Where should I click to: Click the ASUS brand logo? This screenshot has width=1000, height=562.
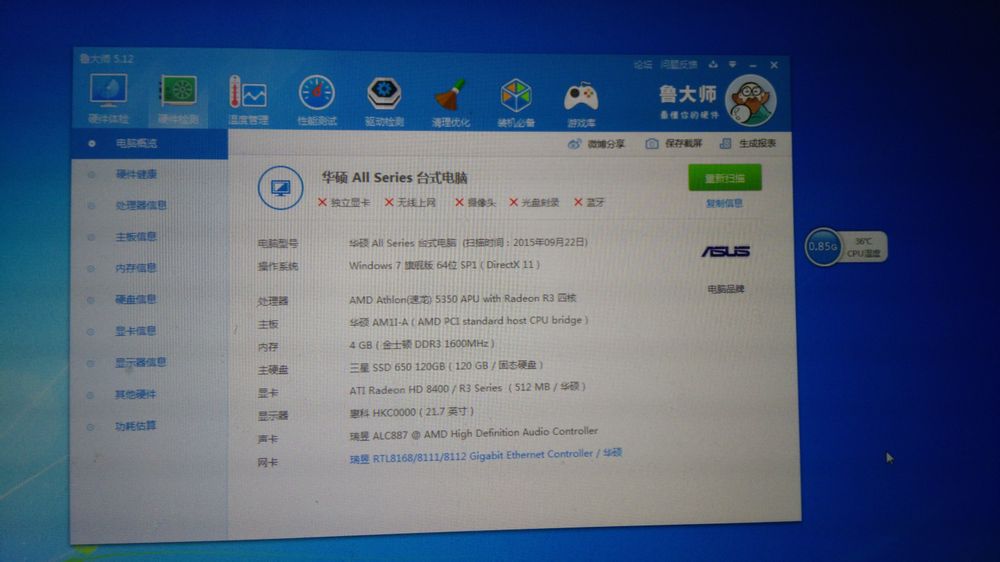[725, 251]
